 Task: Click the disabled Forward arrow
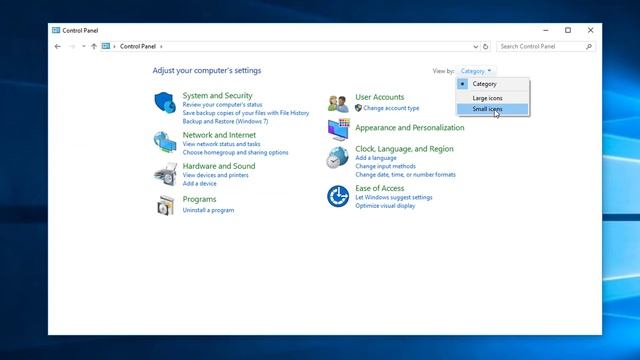(x=72, y=47)
